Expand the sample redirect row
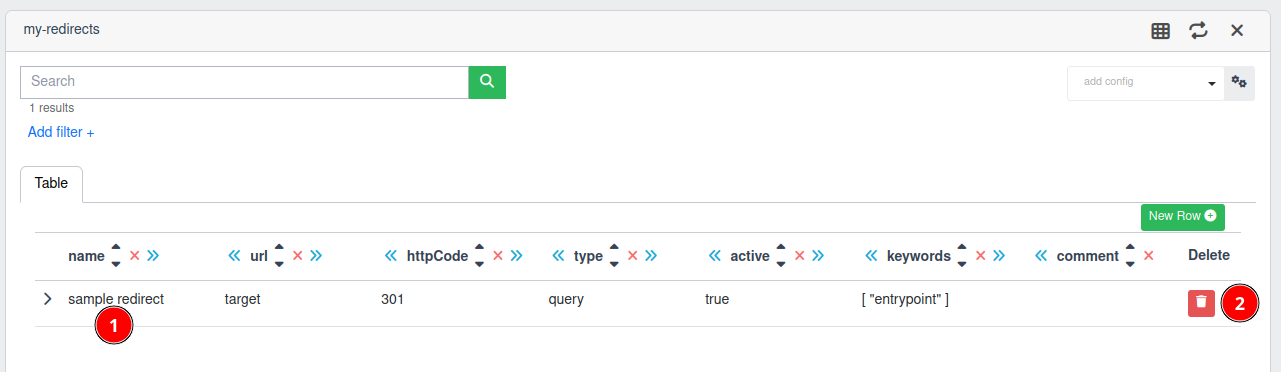Screen dimensions: 1281x372 click(47, 299)
